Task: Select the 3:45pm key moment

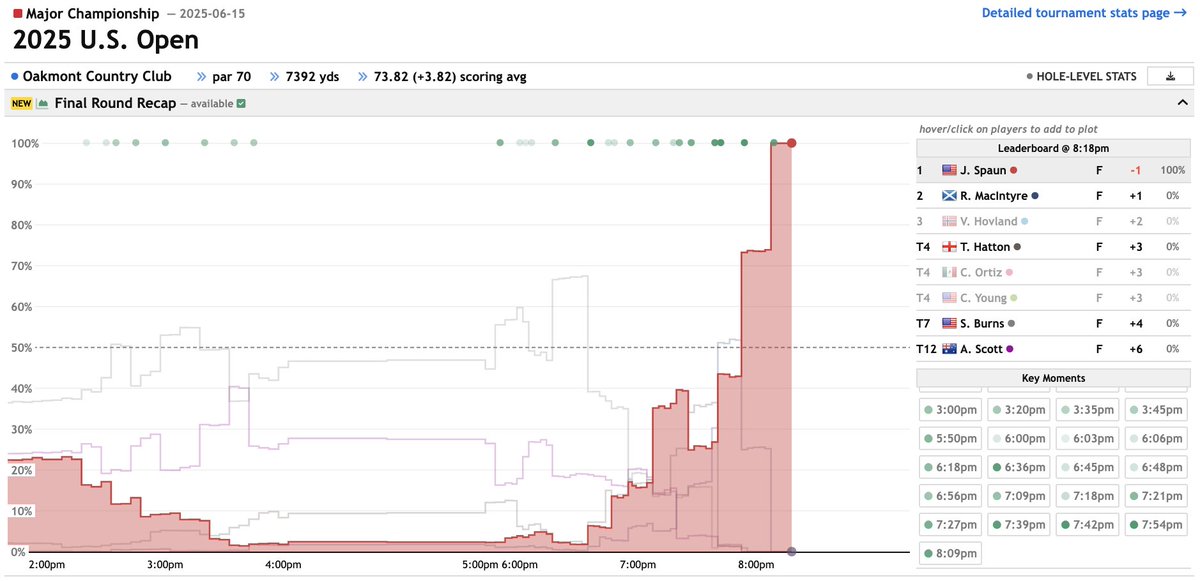Action: click(x=1157, y=410)
